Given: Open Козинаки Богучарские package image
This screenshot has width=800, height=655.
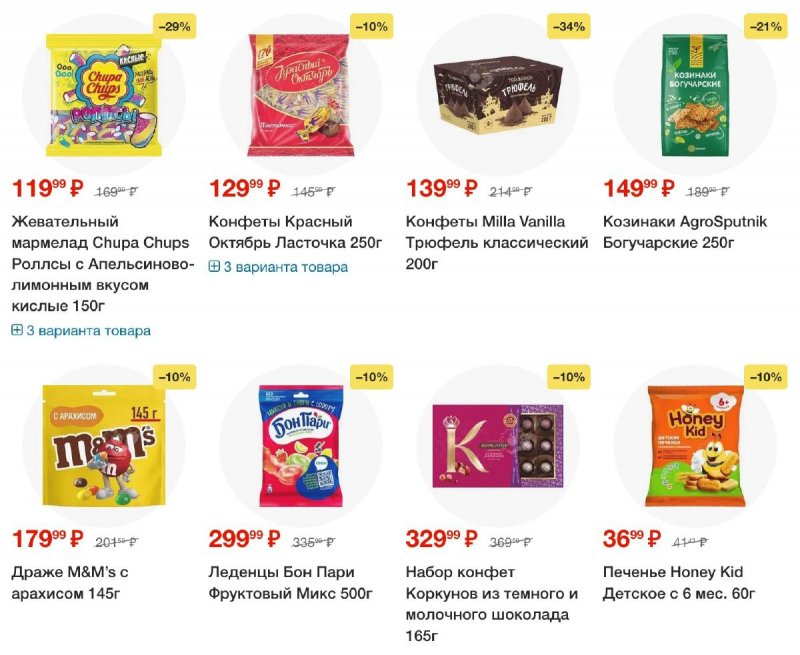Looking at the screenshot, I should [x=695, y=95].
